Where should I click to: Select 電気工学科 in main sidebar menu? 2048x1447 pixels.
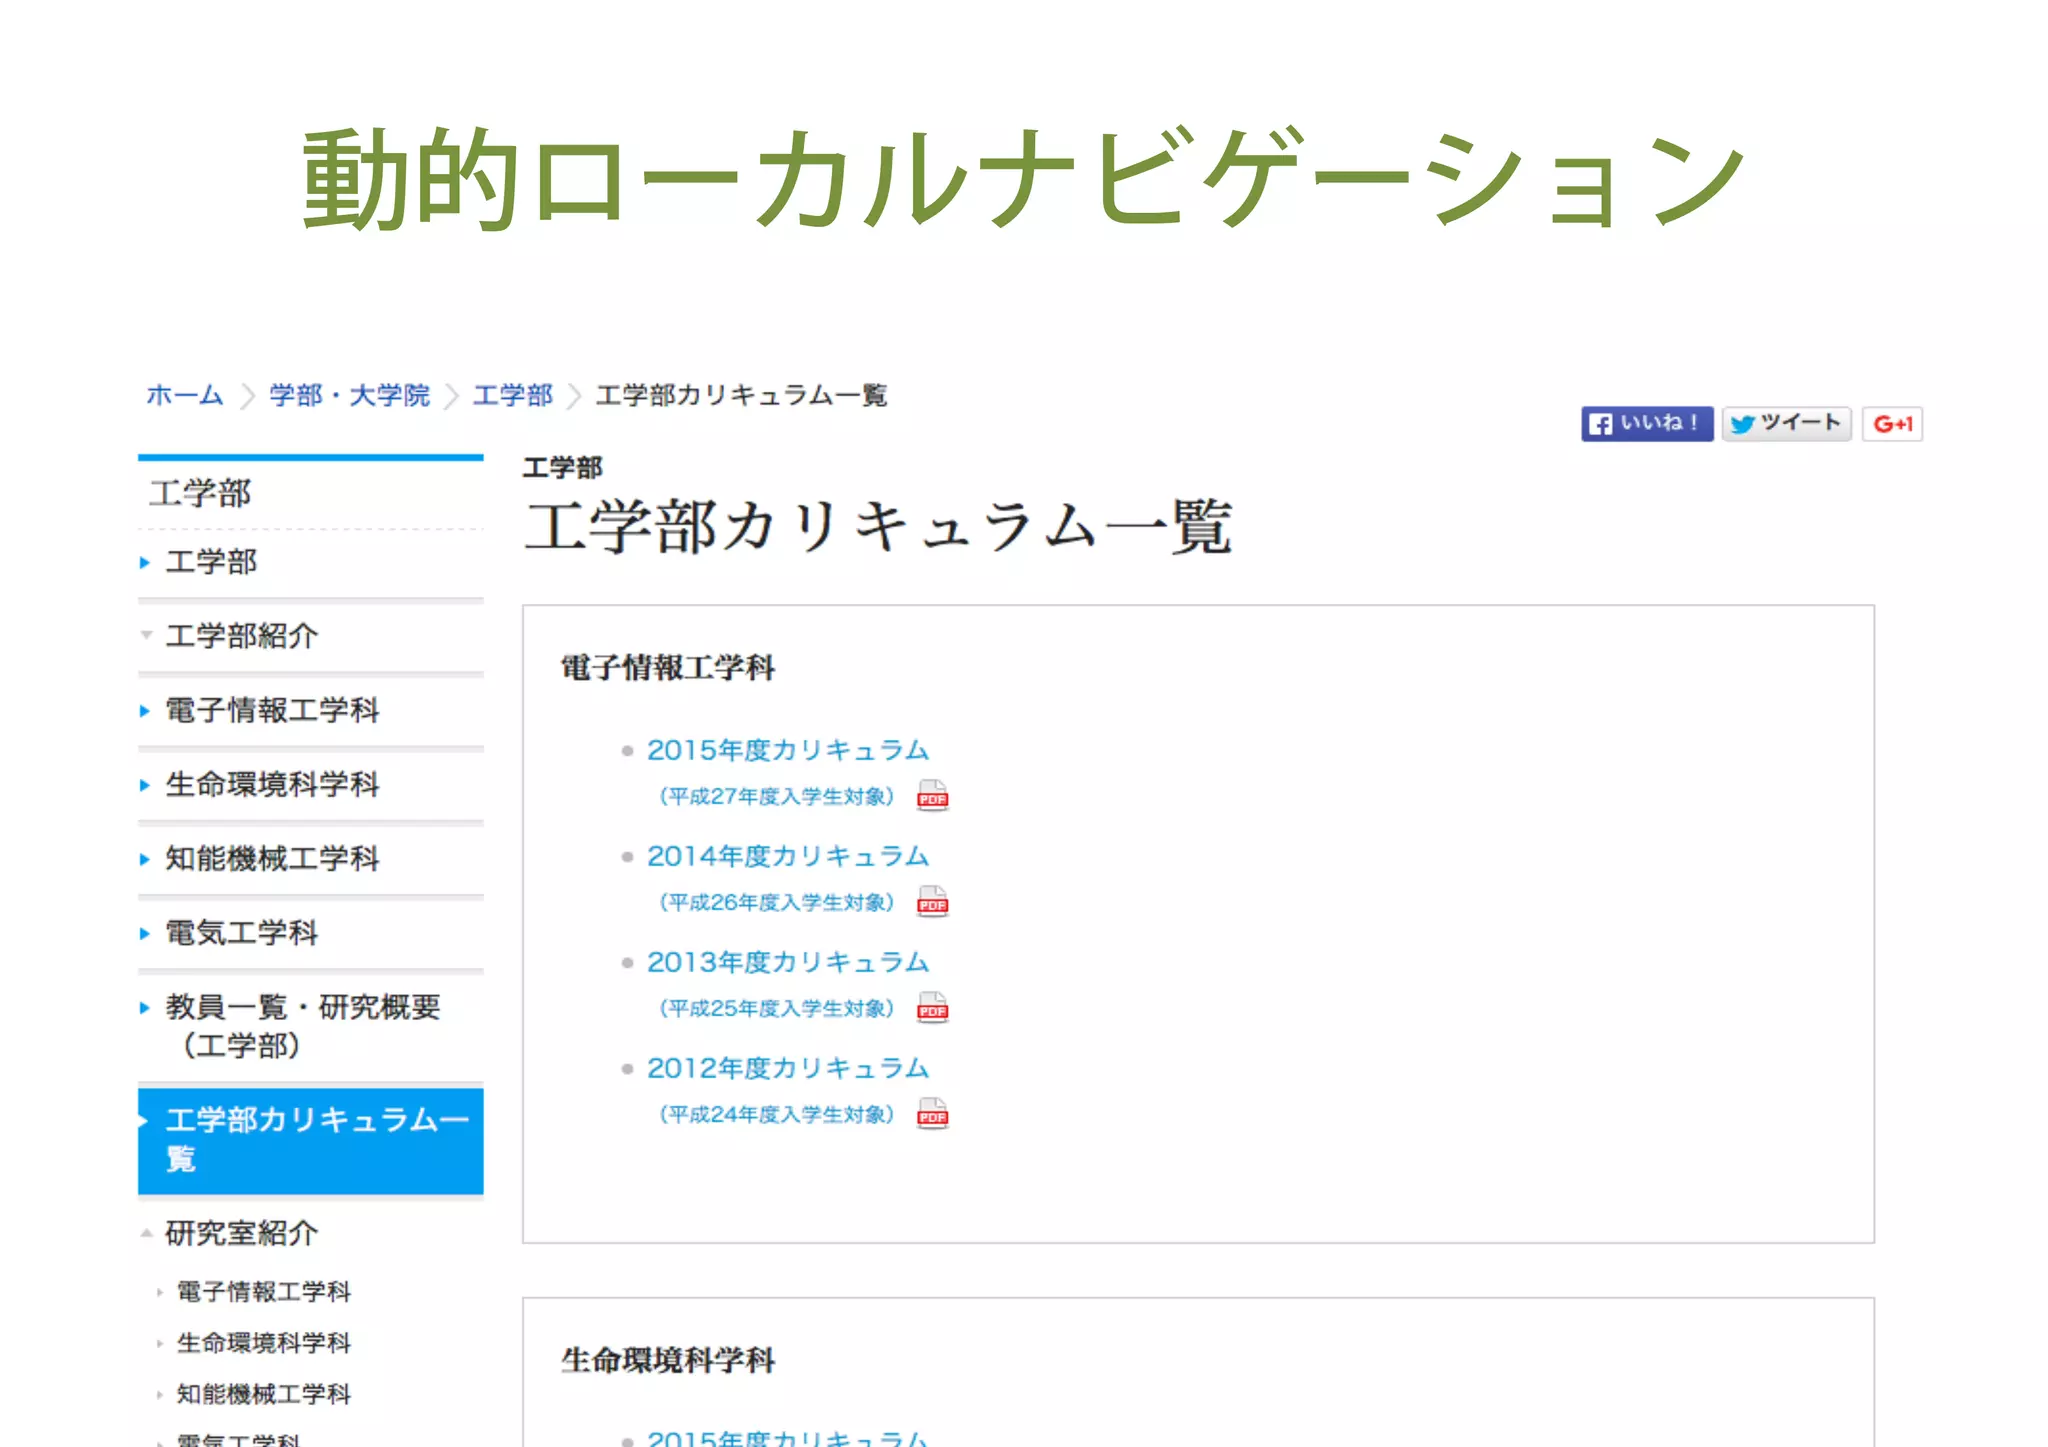(310, 933)
